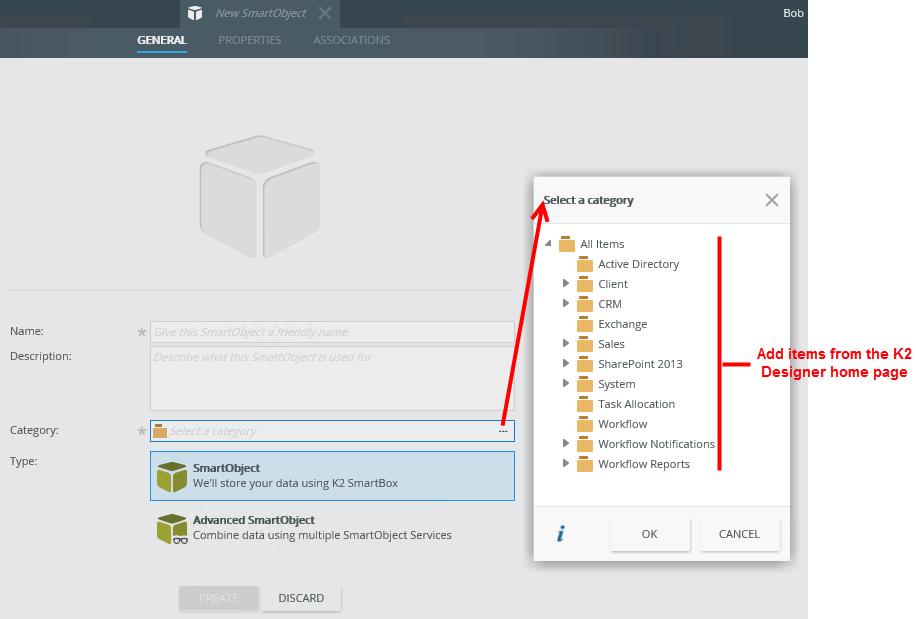Click the folder icon in Category field
The width and height of the screenshot is (916, 619).
pos(159,431)
